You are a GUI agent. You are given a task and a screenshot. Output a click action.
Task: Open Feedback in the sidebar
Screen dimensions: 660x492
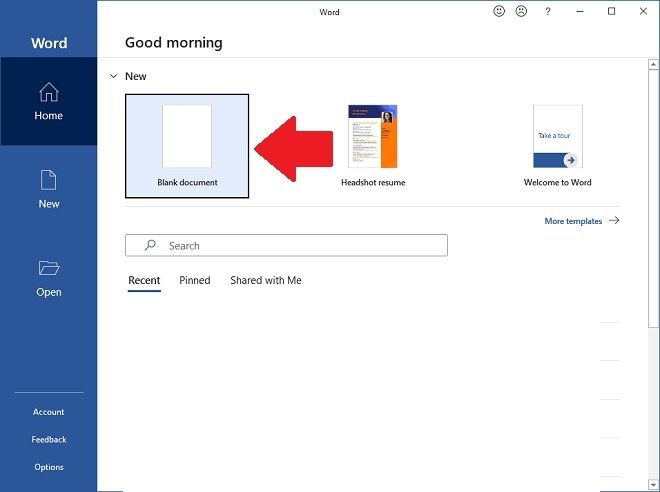tap(49, 440)
